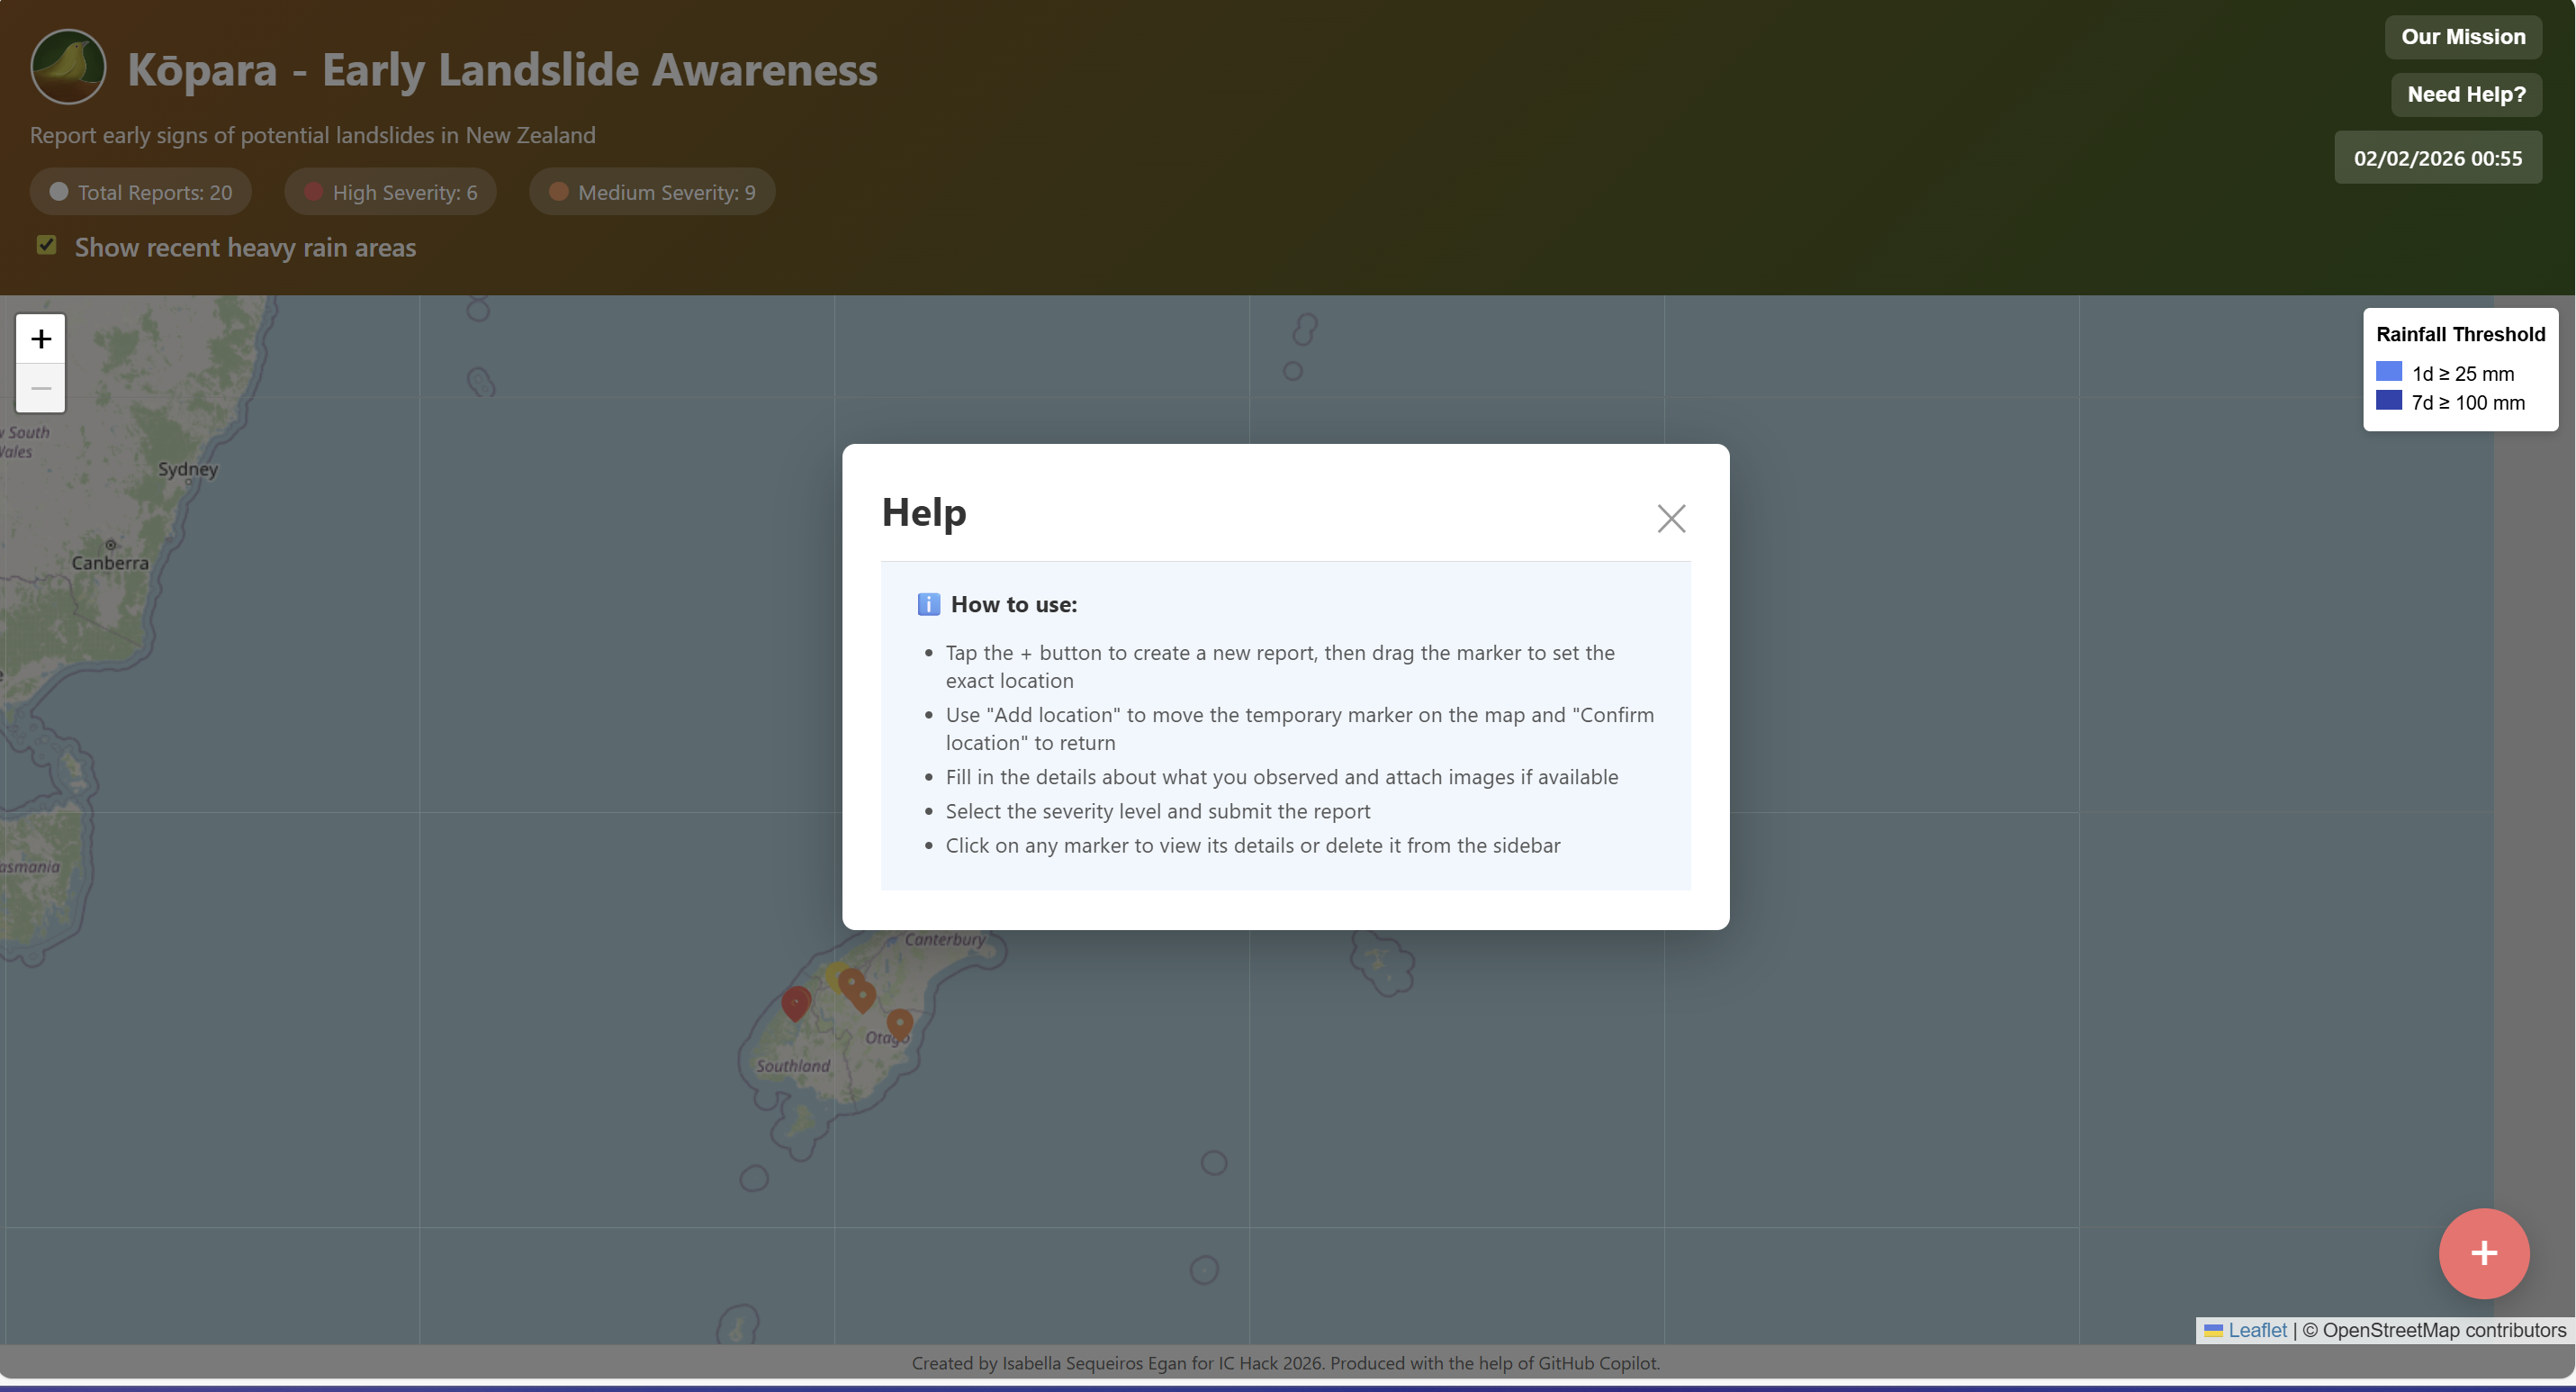This screenshot has height=1392, width=2576.
Task: Click the Show recent heavy rain areas label
Action: tap(245, 248)
